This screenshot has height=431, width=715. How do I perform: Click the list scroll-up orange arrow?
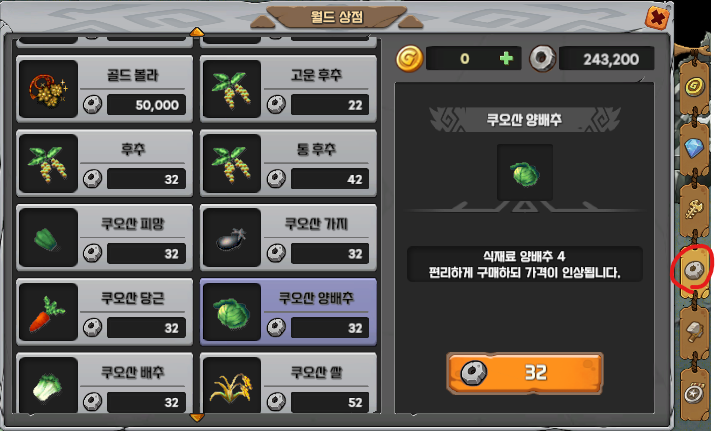pos(197,31)
